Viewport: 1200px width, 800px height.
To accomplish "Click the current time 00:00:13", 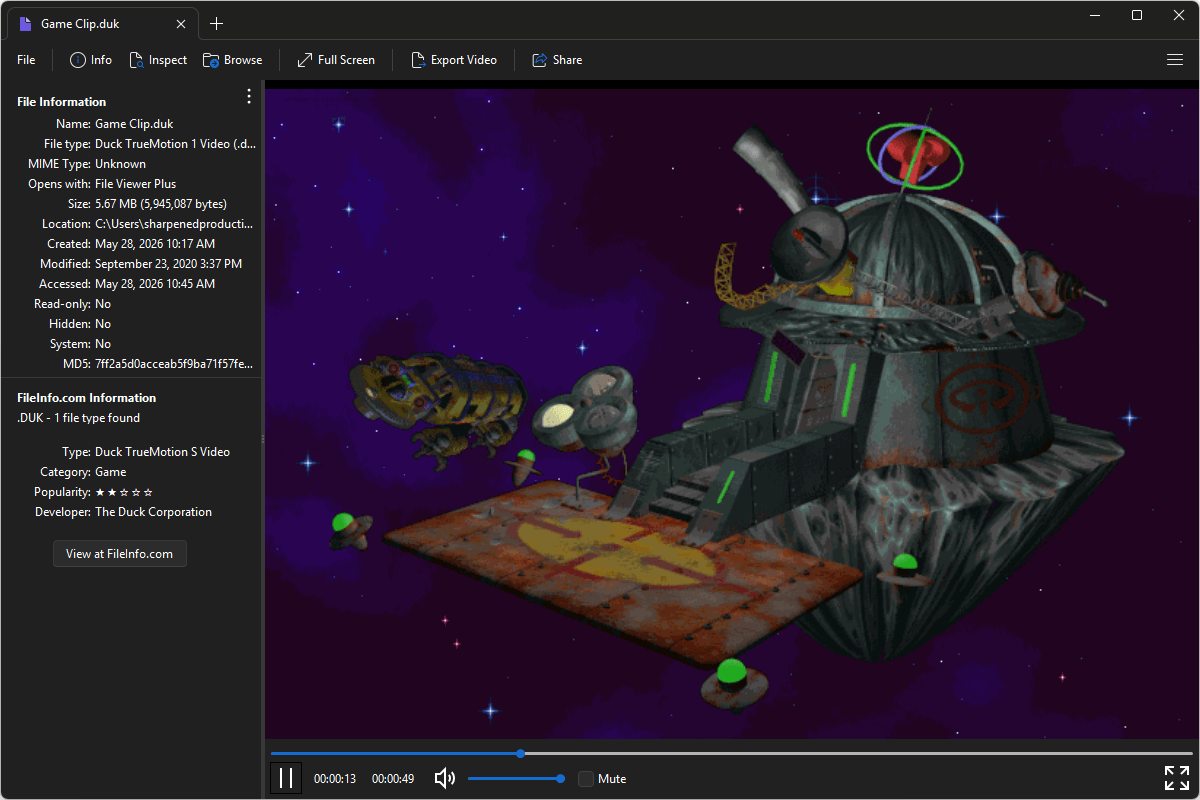I will pyautogui.click(x=335, y=779).
